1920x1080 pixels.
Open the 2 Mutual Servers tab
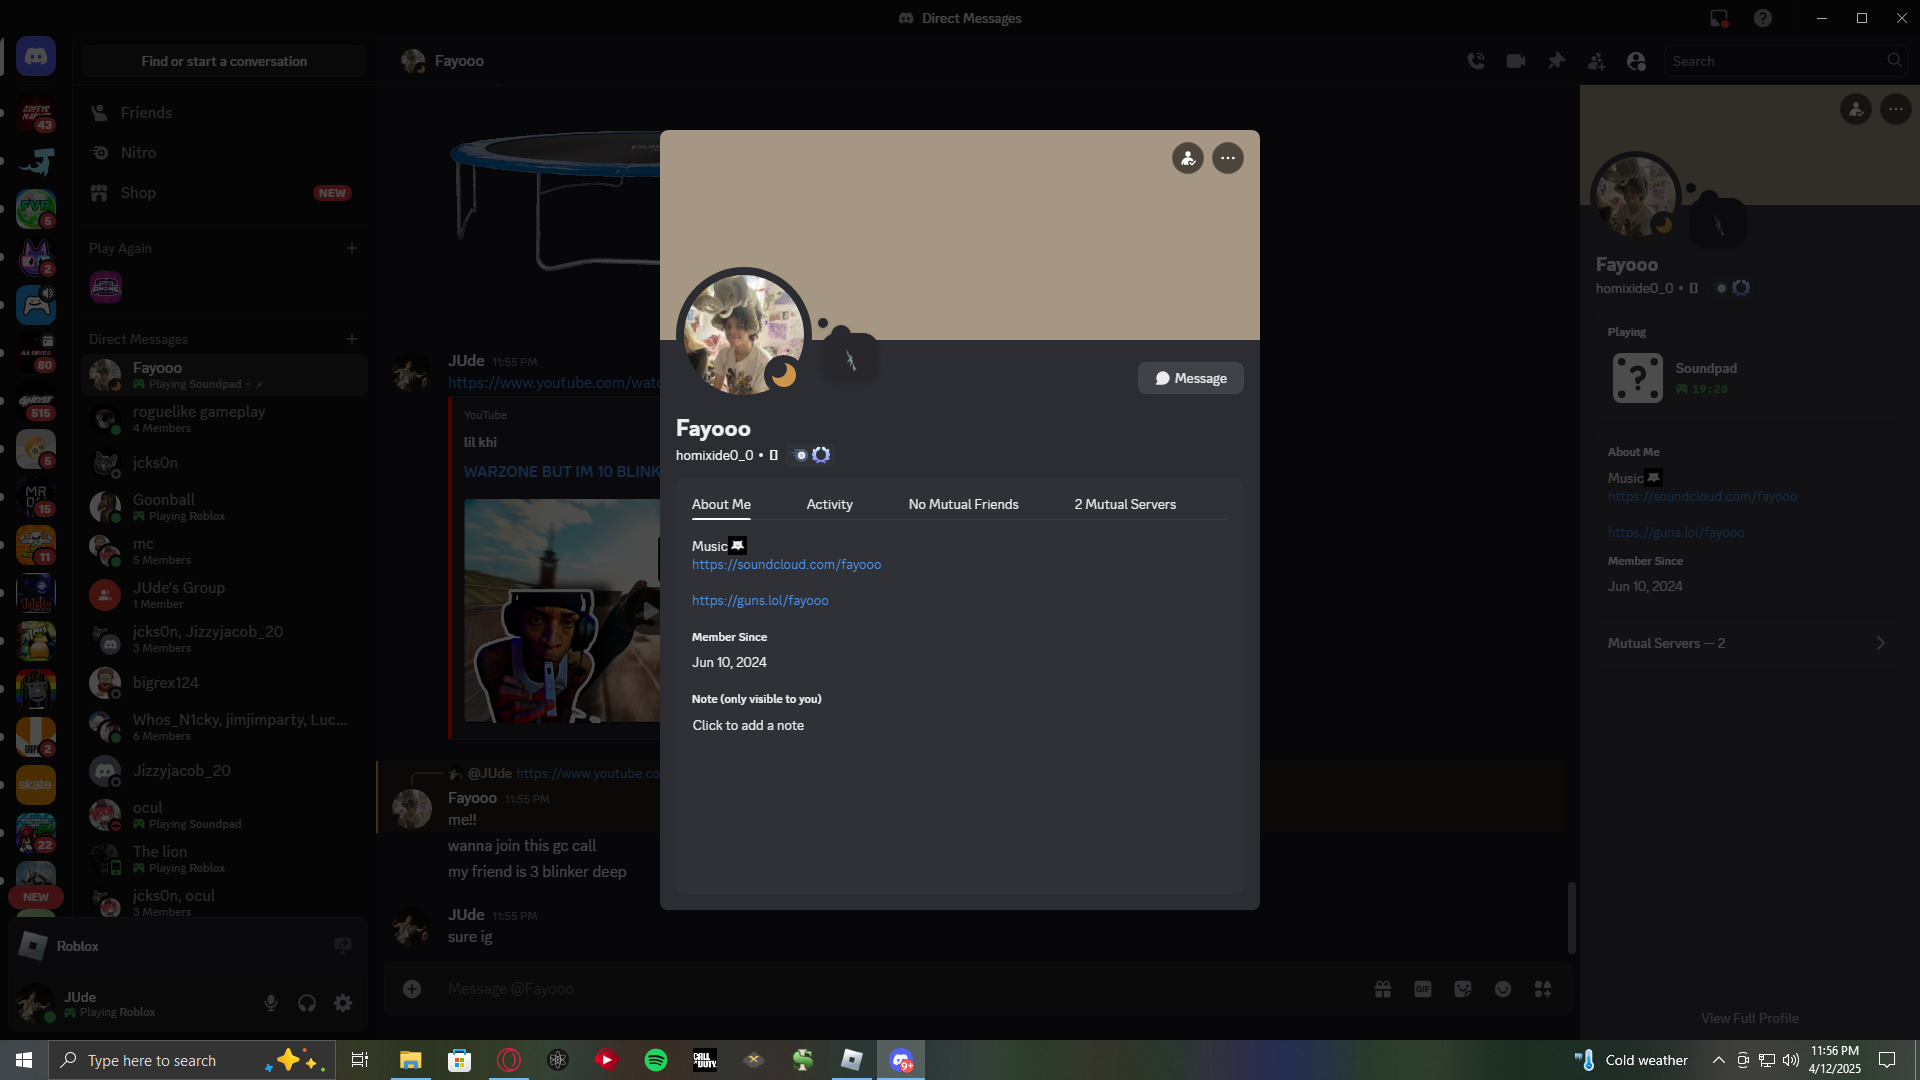(x=1125, y=504)
